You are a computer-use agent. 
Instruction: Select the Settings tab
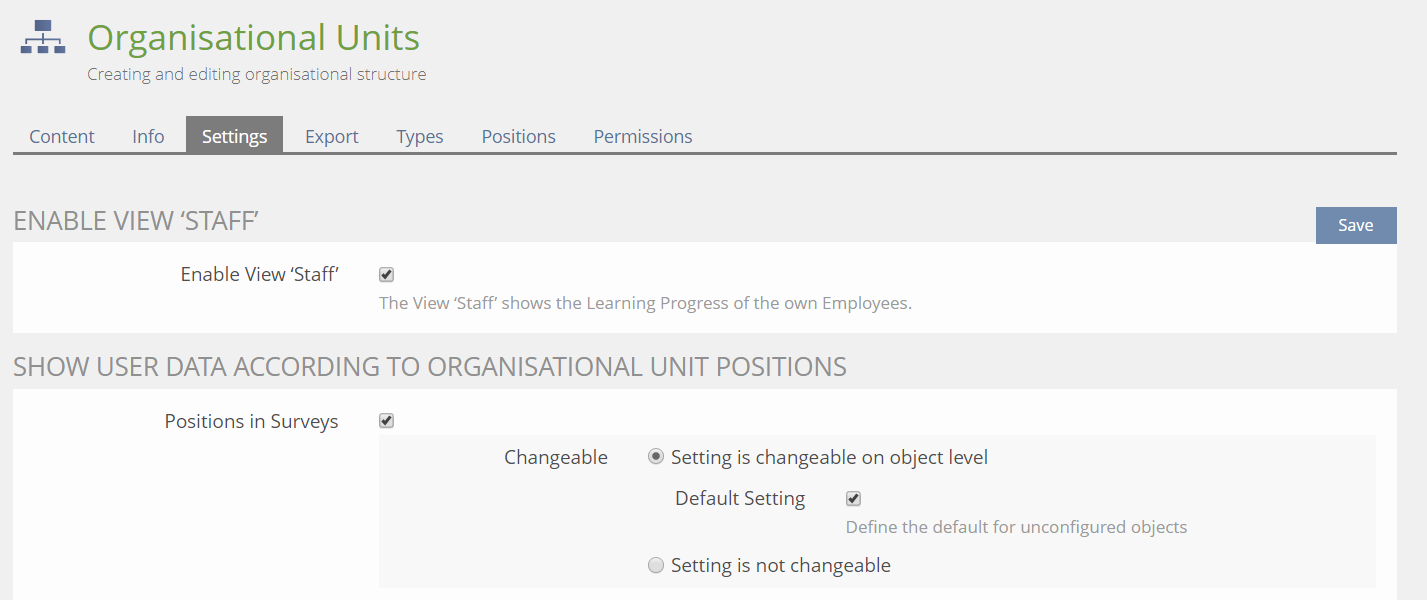234,136
